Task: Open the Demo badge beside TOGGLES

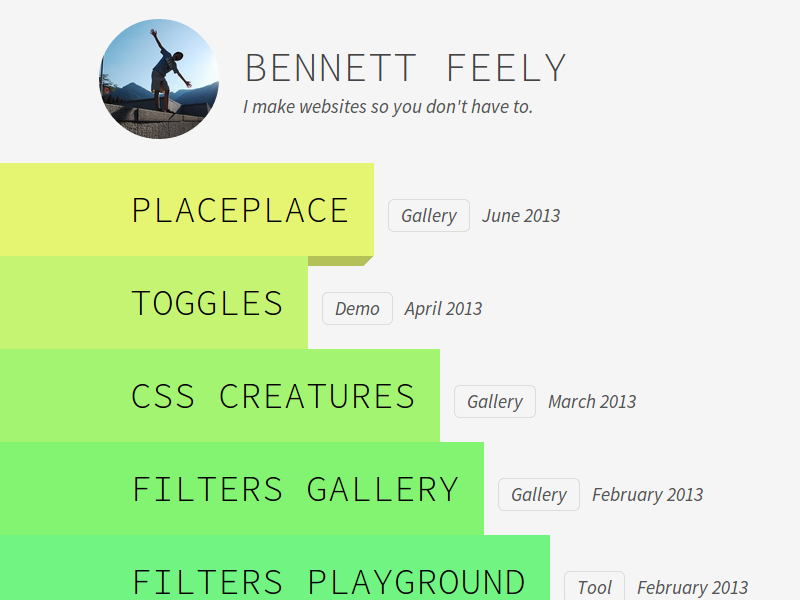Action: pos(357,308)
